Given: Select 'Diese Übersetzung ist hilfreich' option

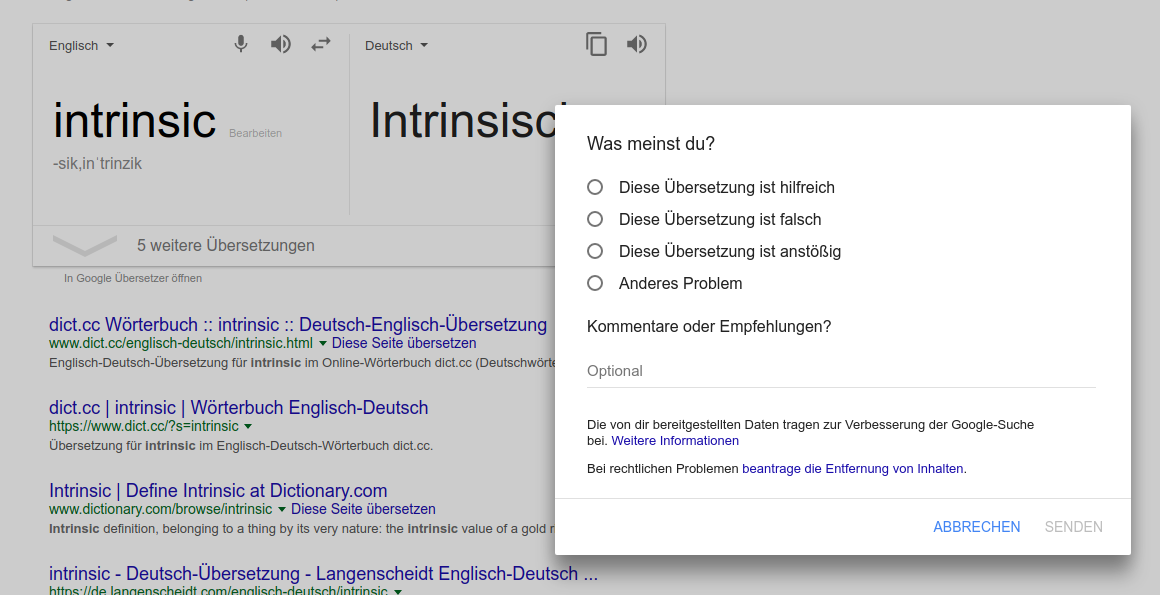Looking at the screenshot, I should (595, 187).
